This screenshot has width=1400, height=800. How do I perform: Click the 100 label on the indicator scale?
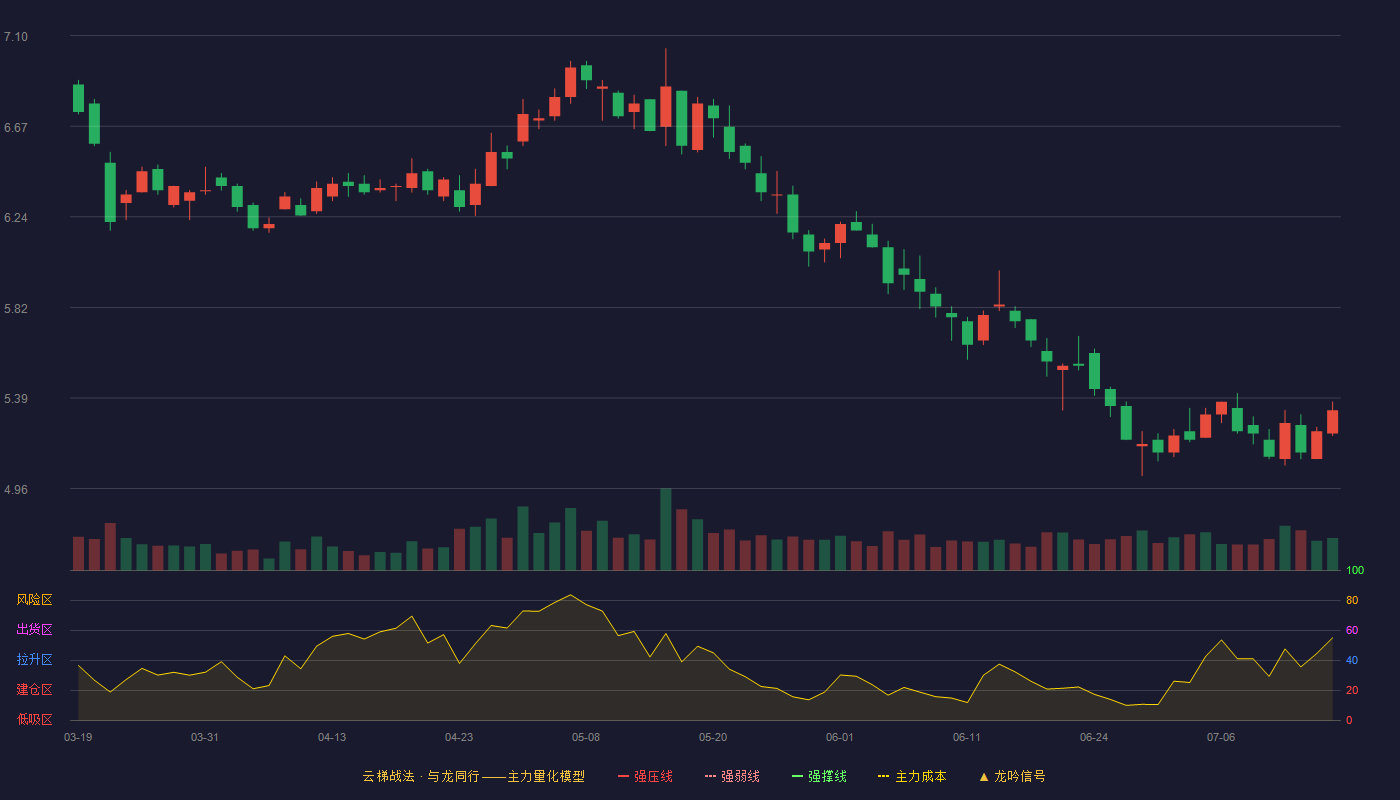pyautogui.click(x=1355, y=571)
